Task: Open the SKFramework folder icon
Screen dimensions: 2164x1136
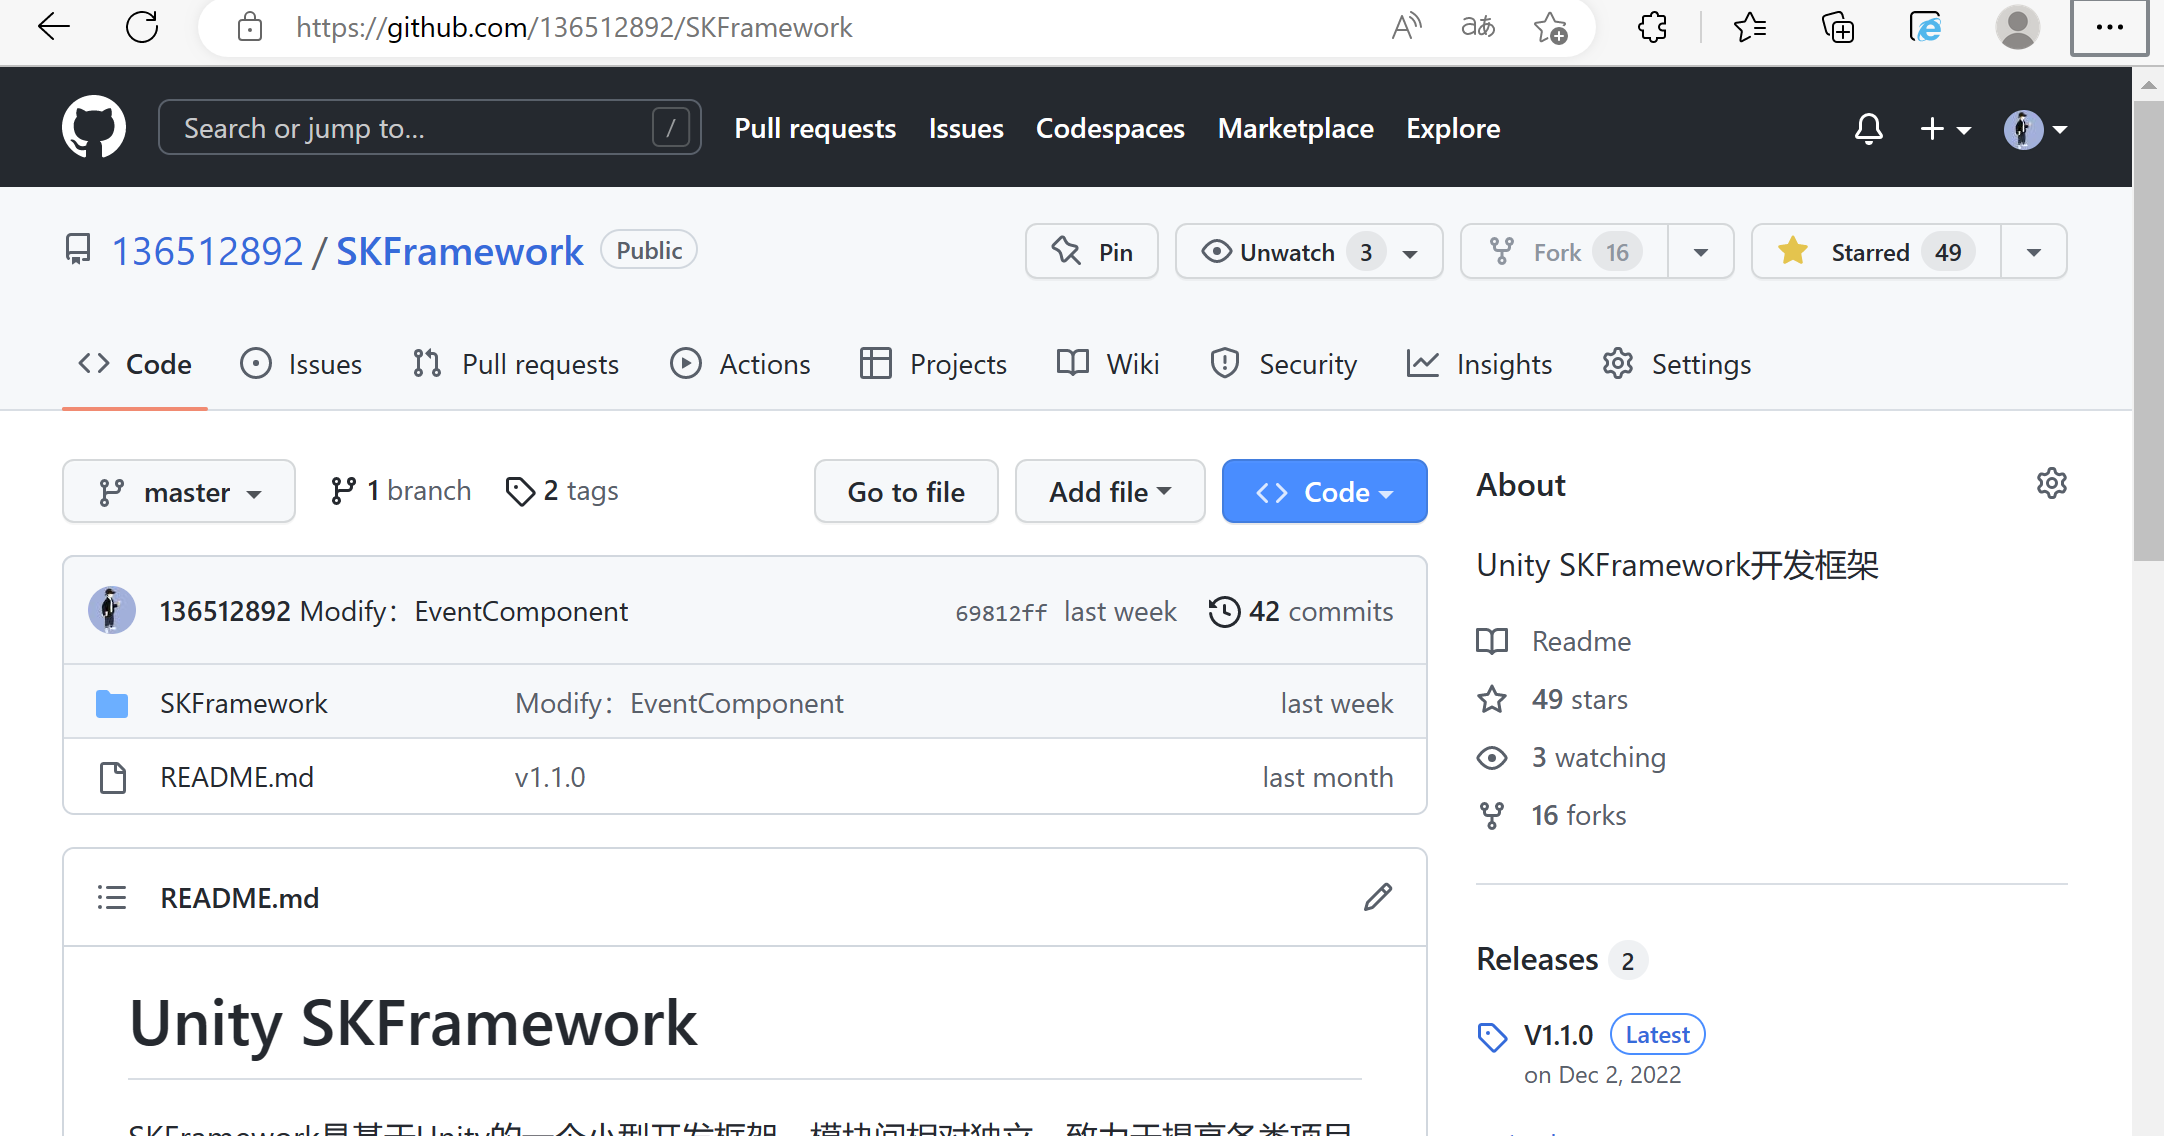Action: 112,703
